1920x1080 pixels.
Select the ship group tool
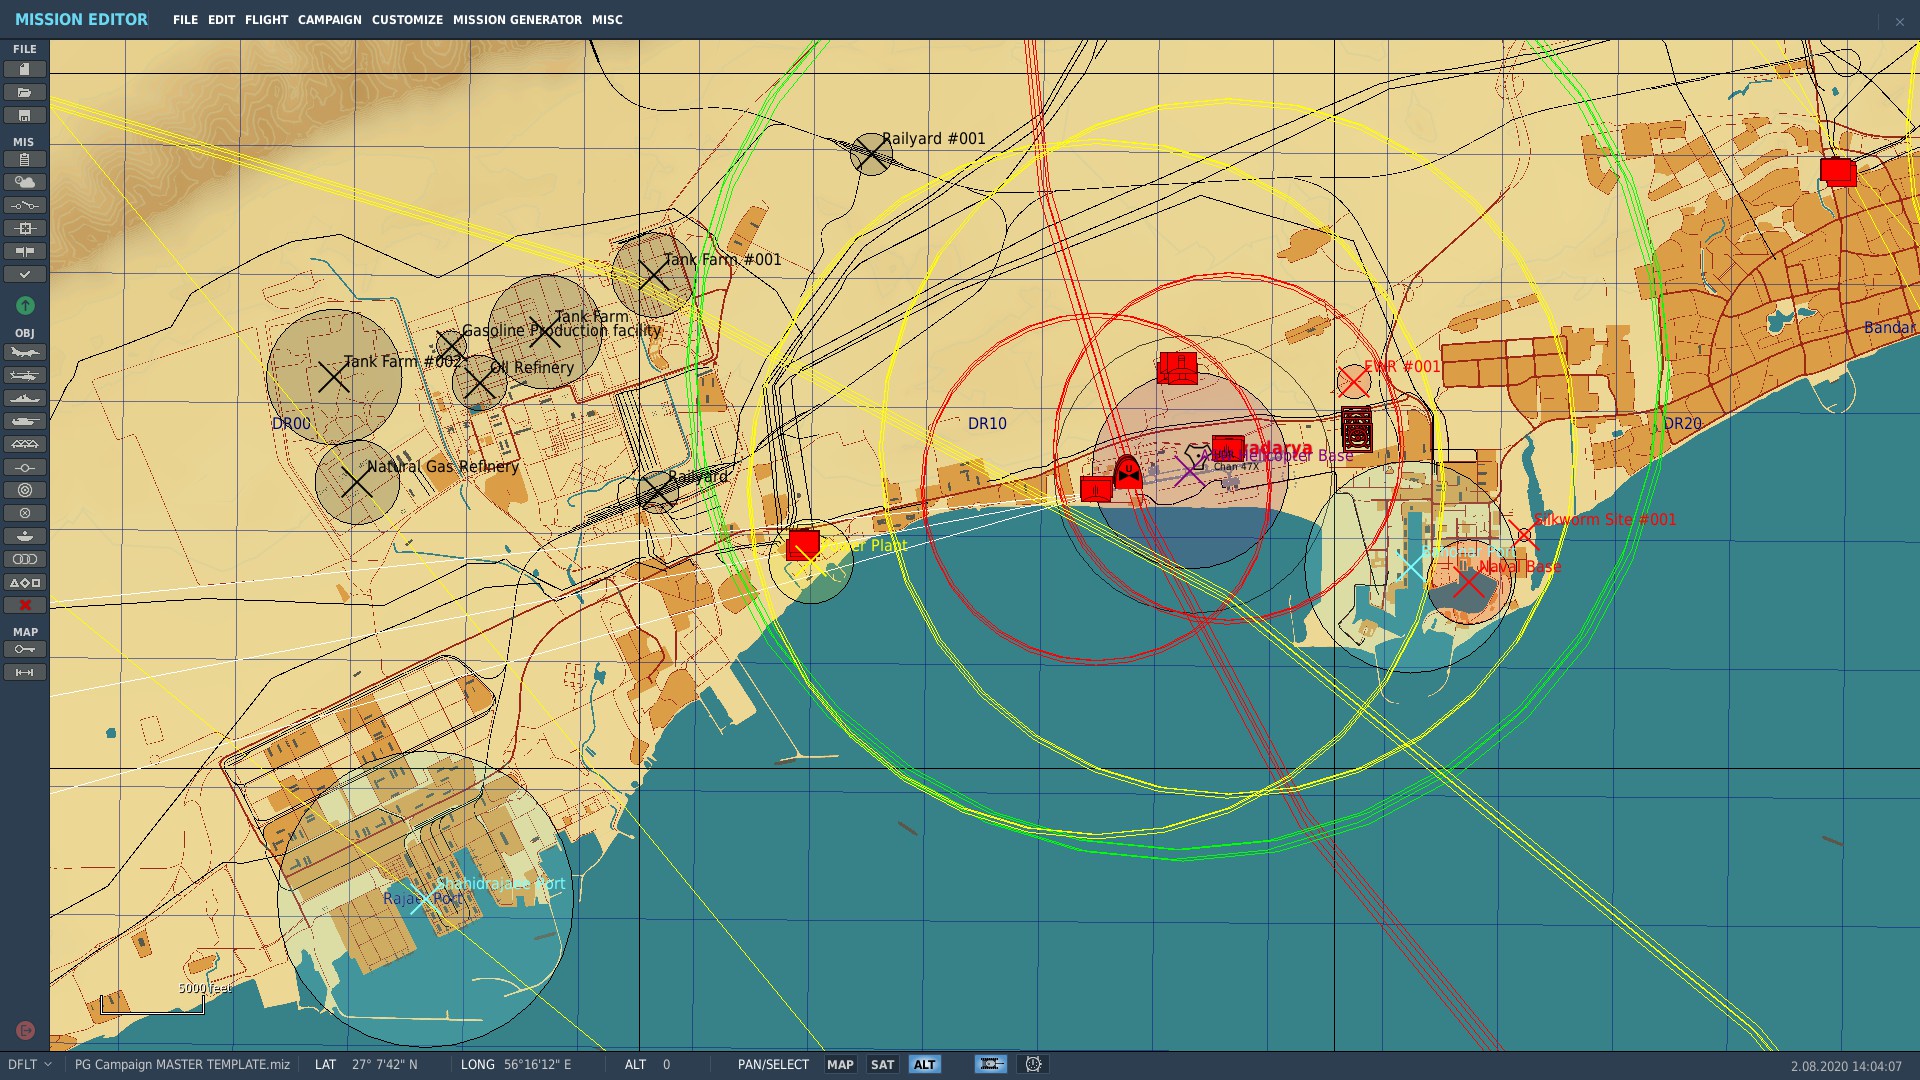tap(25, 398)
